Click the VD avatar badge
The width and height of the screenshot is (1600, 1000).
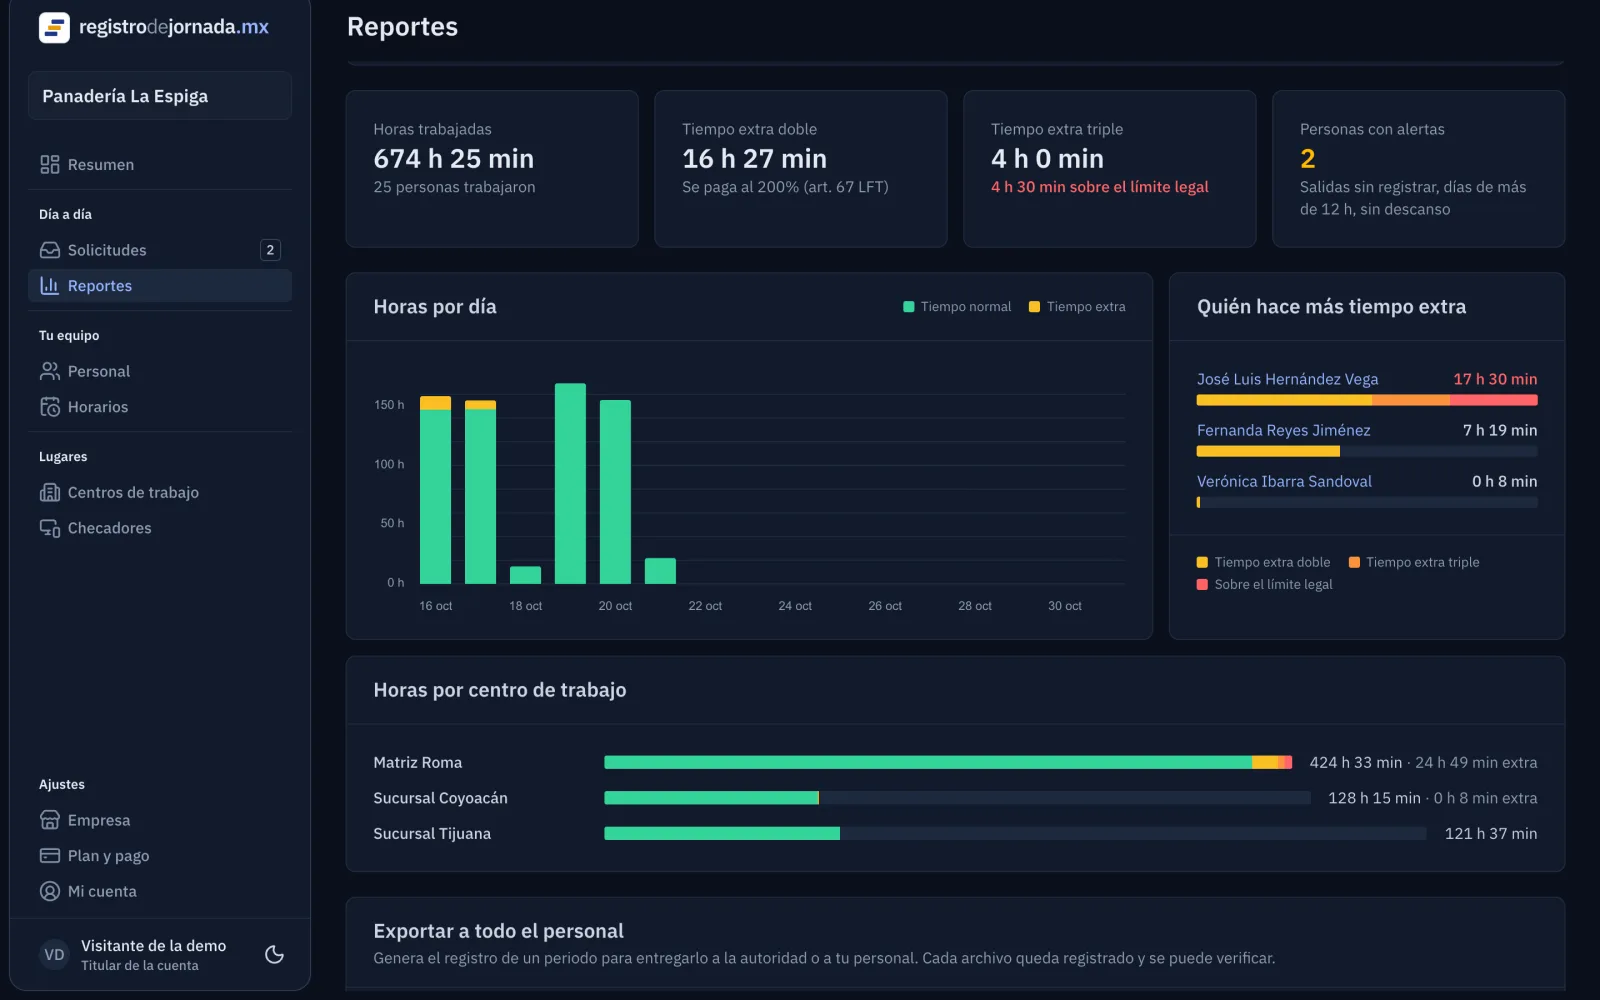pos(54,955)
